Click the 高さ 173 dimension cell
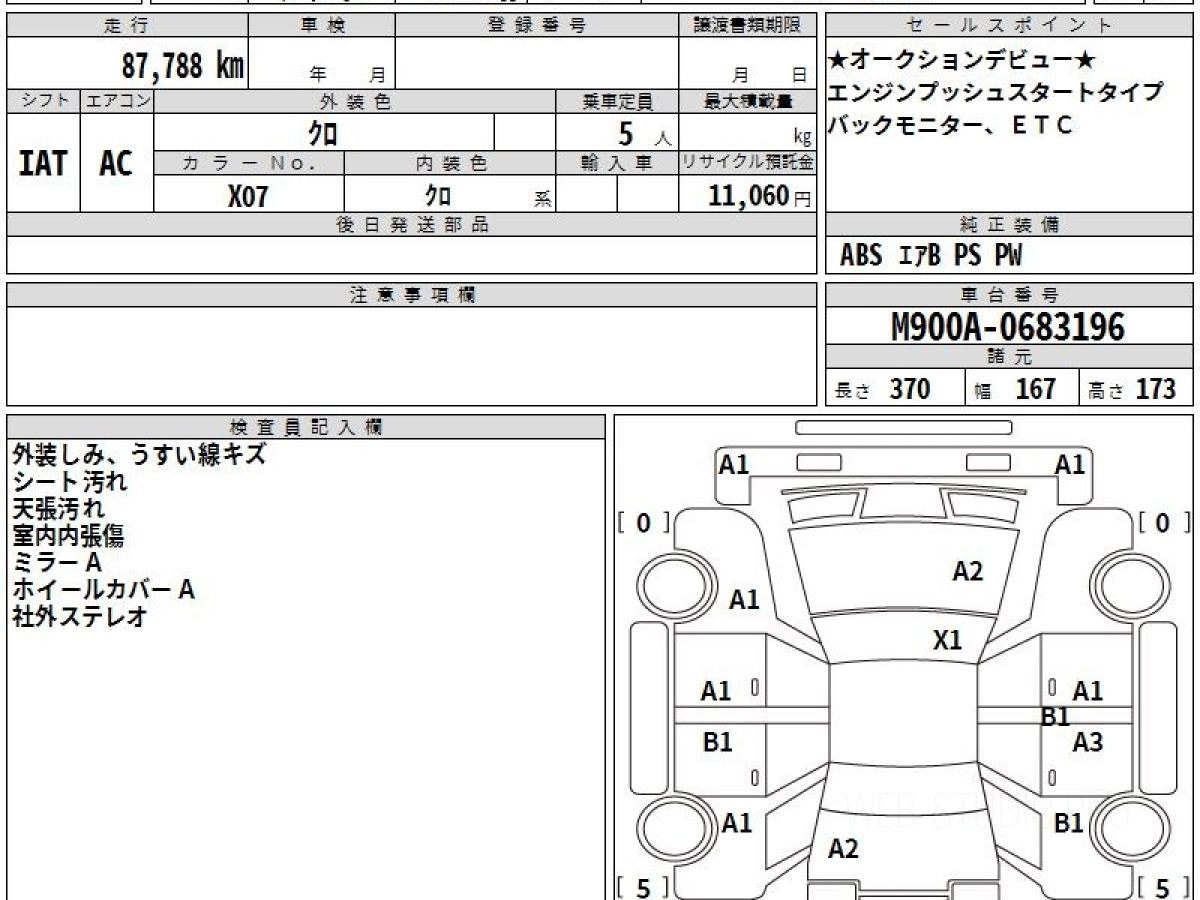1200x900 pixels. (1137, 388)
